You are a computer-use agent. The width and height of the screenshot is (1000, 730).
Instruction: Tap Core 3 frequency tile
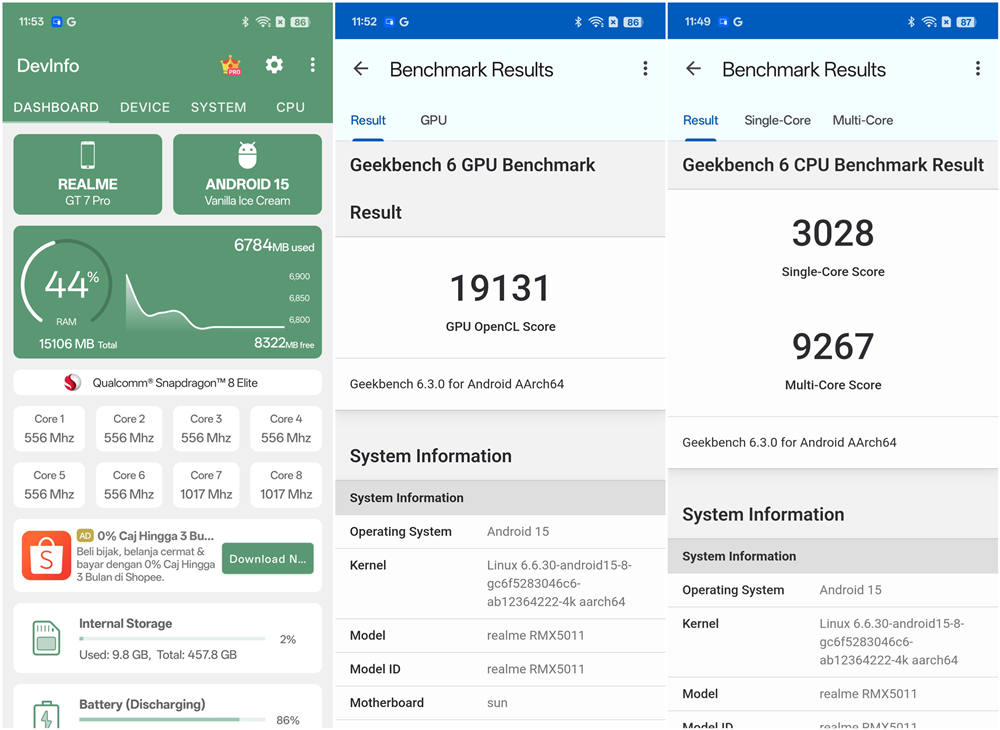pos(206,428)
